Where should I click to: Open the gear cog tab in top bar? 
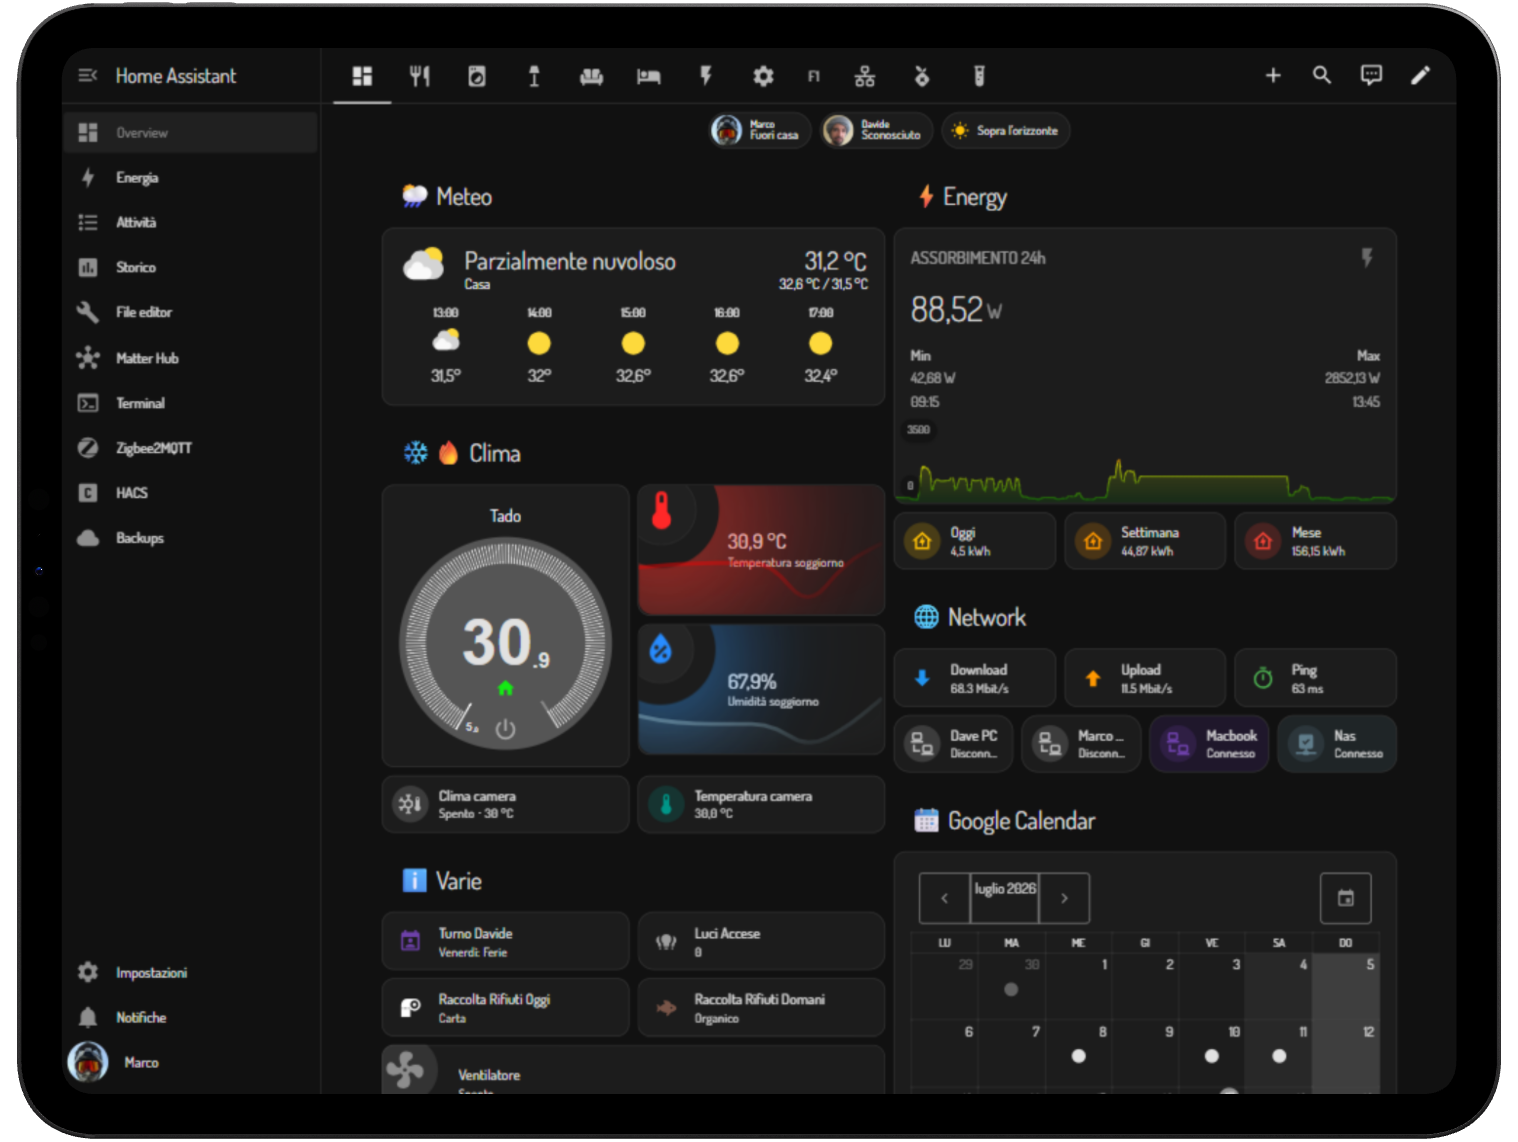763,76
